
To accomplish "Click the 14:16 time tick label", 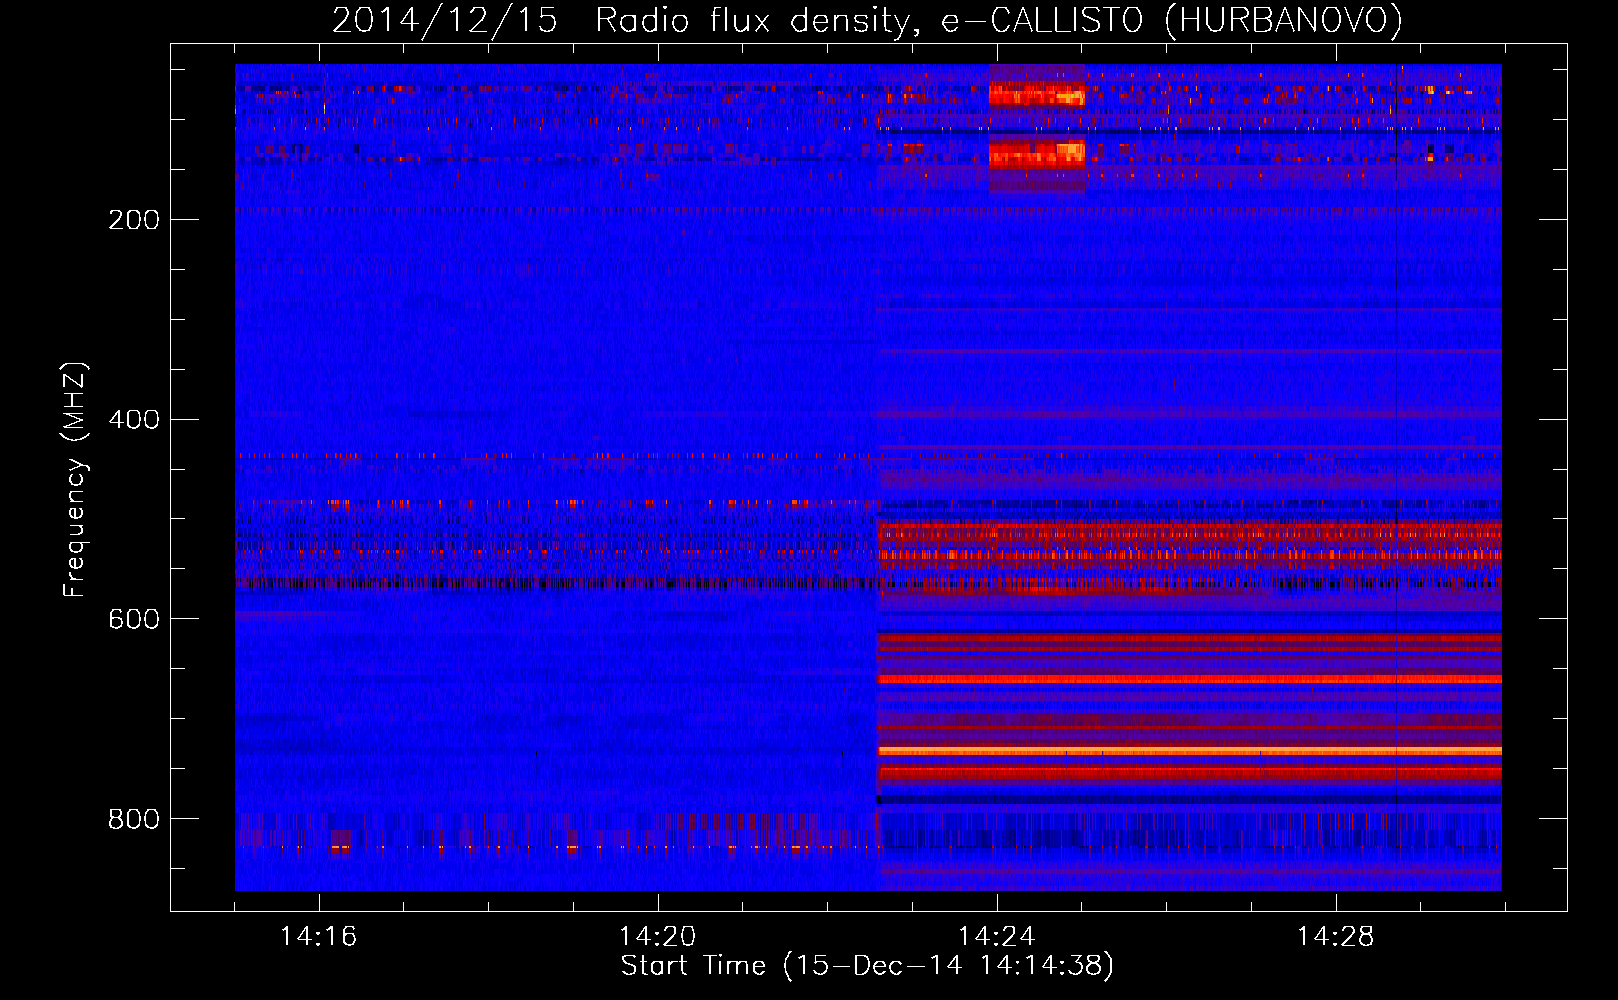I will point(318,936).
